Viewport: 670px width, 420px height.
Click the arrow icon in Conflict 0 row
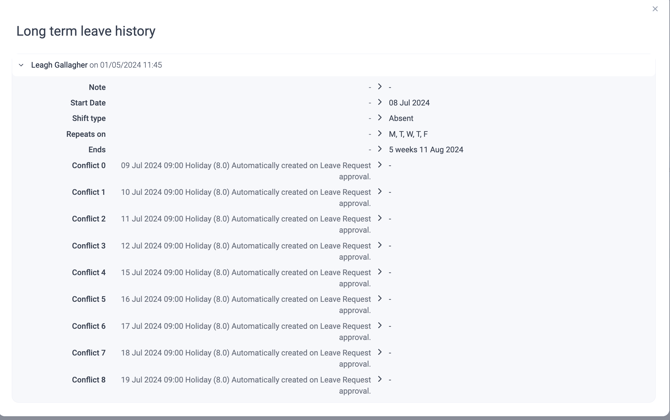click(379, 165)
